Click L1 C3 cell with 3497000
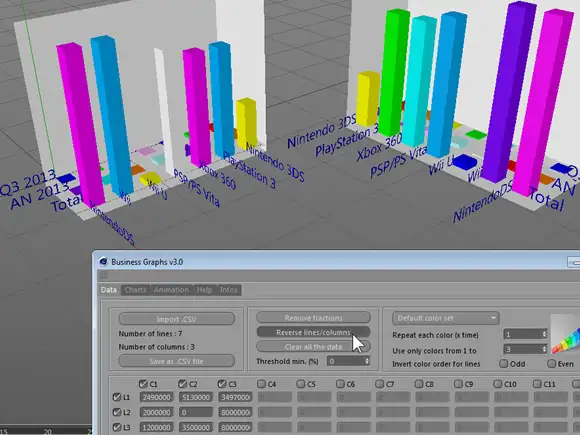Image resolution: width=580 pixels, height=435 pixels. pyautogui.click(x=235, y=397)
